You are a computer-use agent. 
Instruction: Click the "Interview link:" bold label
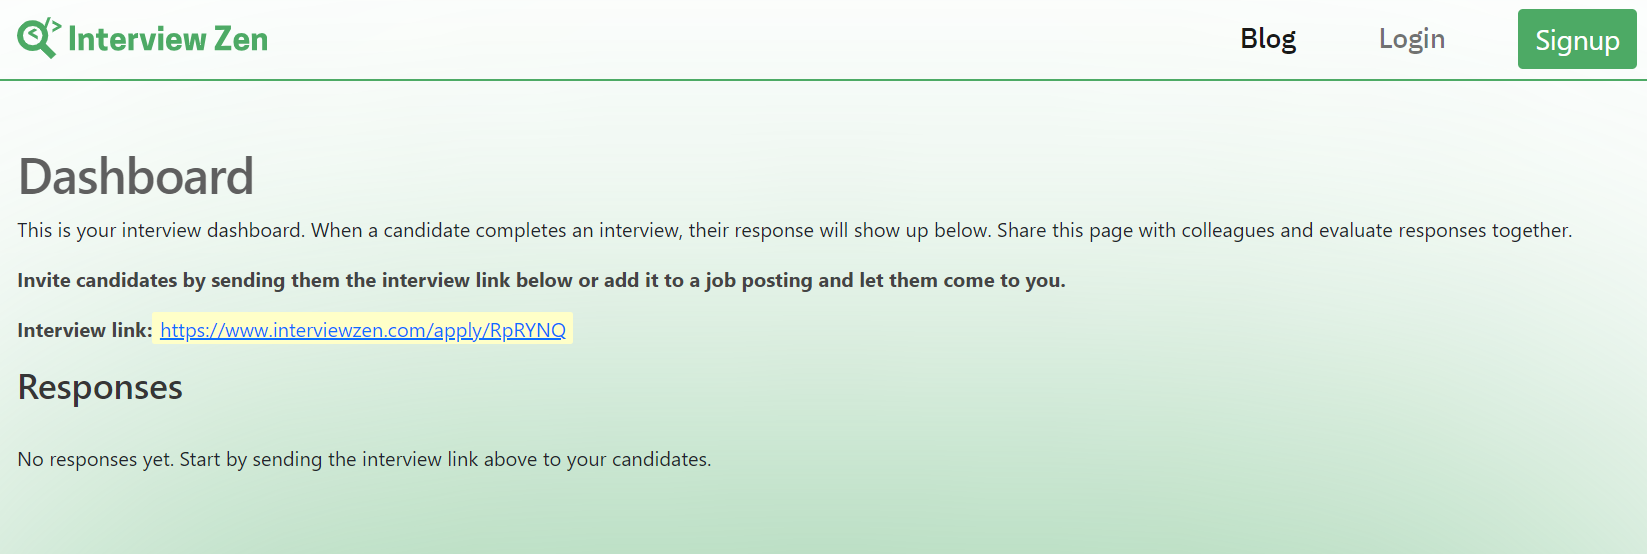click(x=85, y=330)
